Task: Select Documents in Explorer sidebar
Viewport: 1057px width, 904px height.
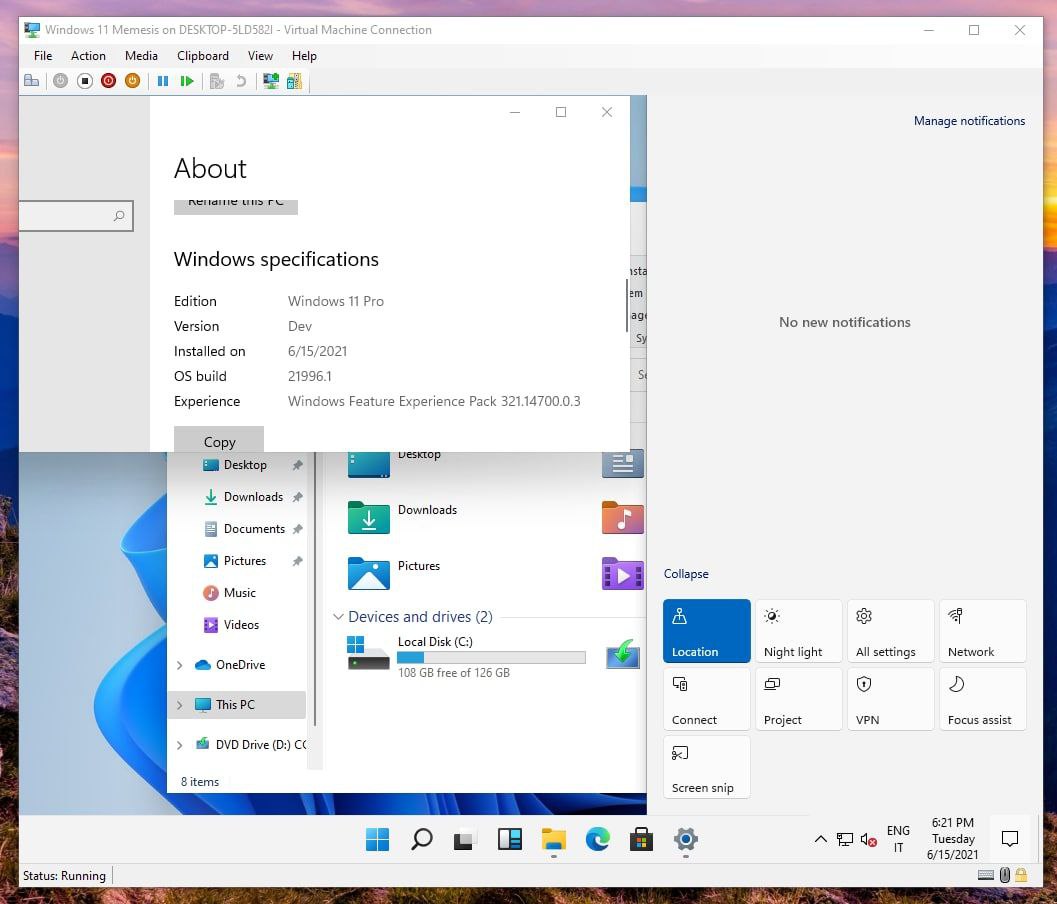Action: (254, 529)
